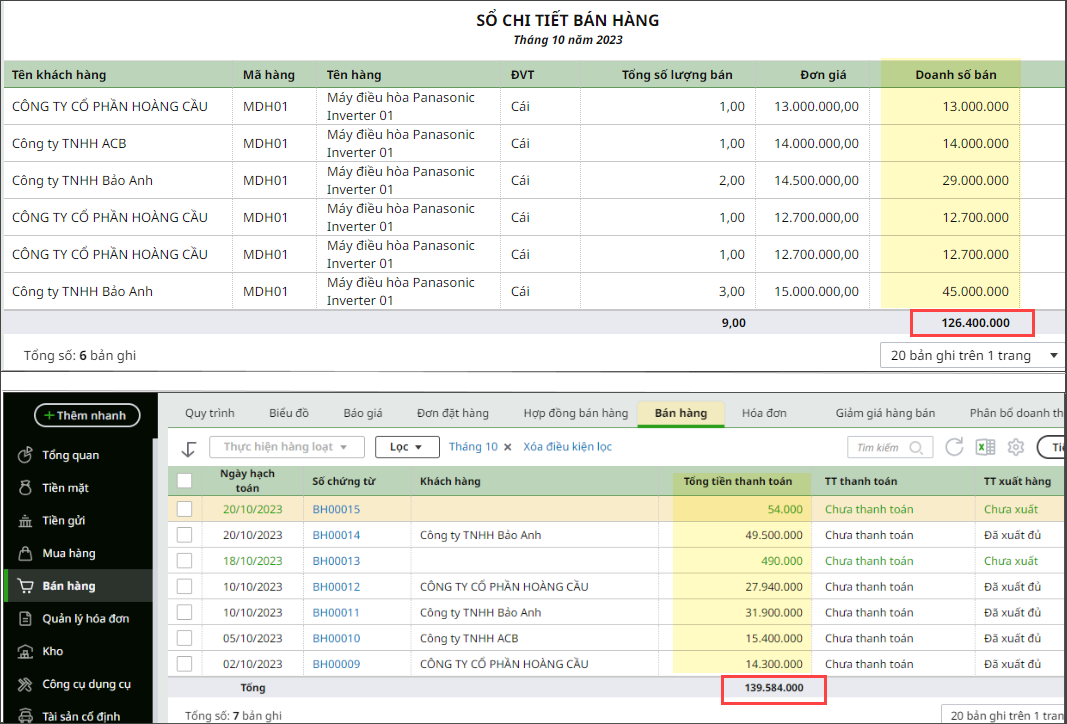Viewport: 1067px width, 724px height.
Task: Click the Số chứng từ column header
Action: click(x=344, y=481)
